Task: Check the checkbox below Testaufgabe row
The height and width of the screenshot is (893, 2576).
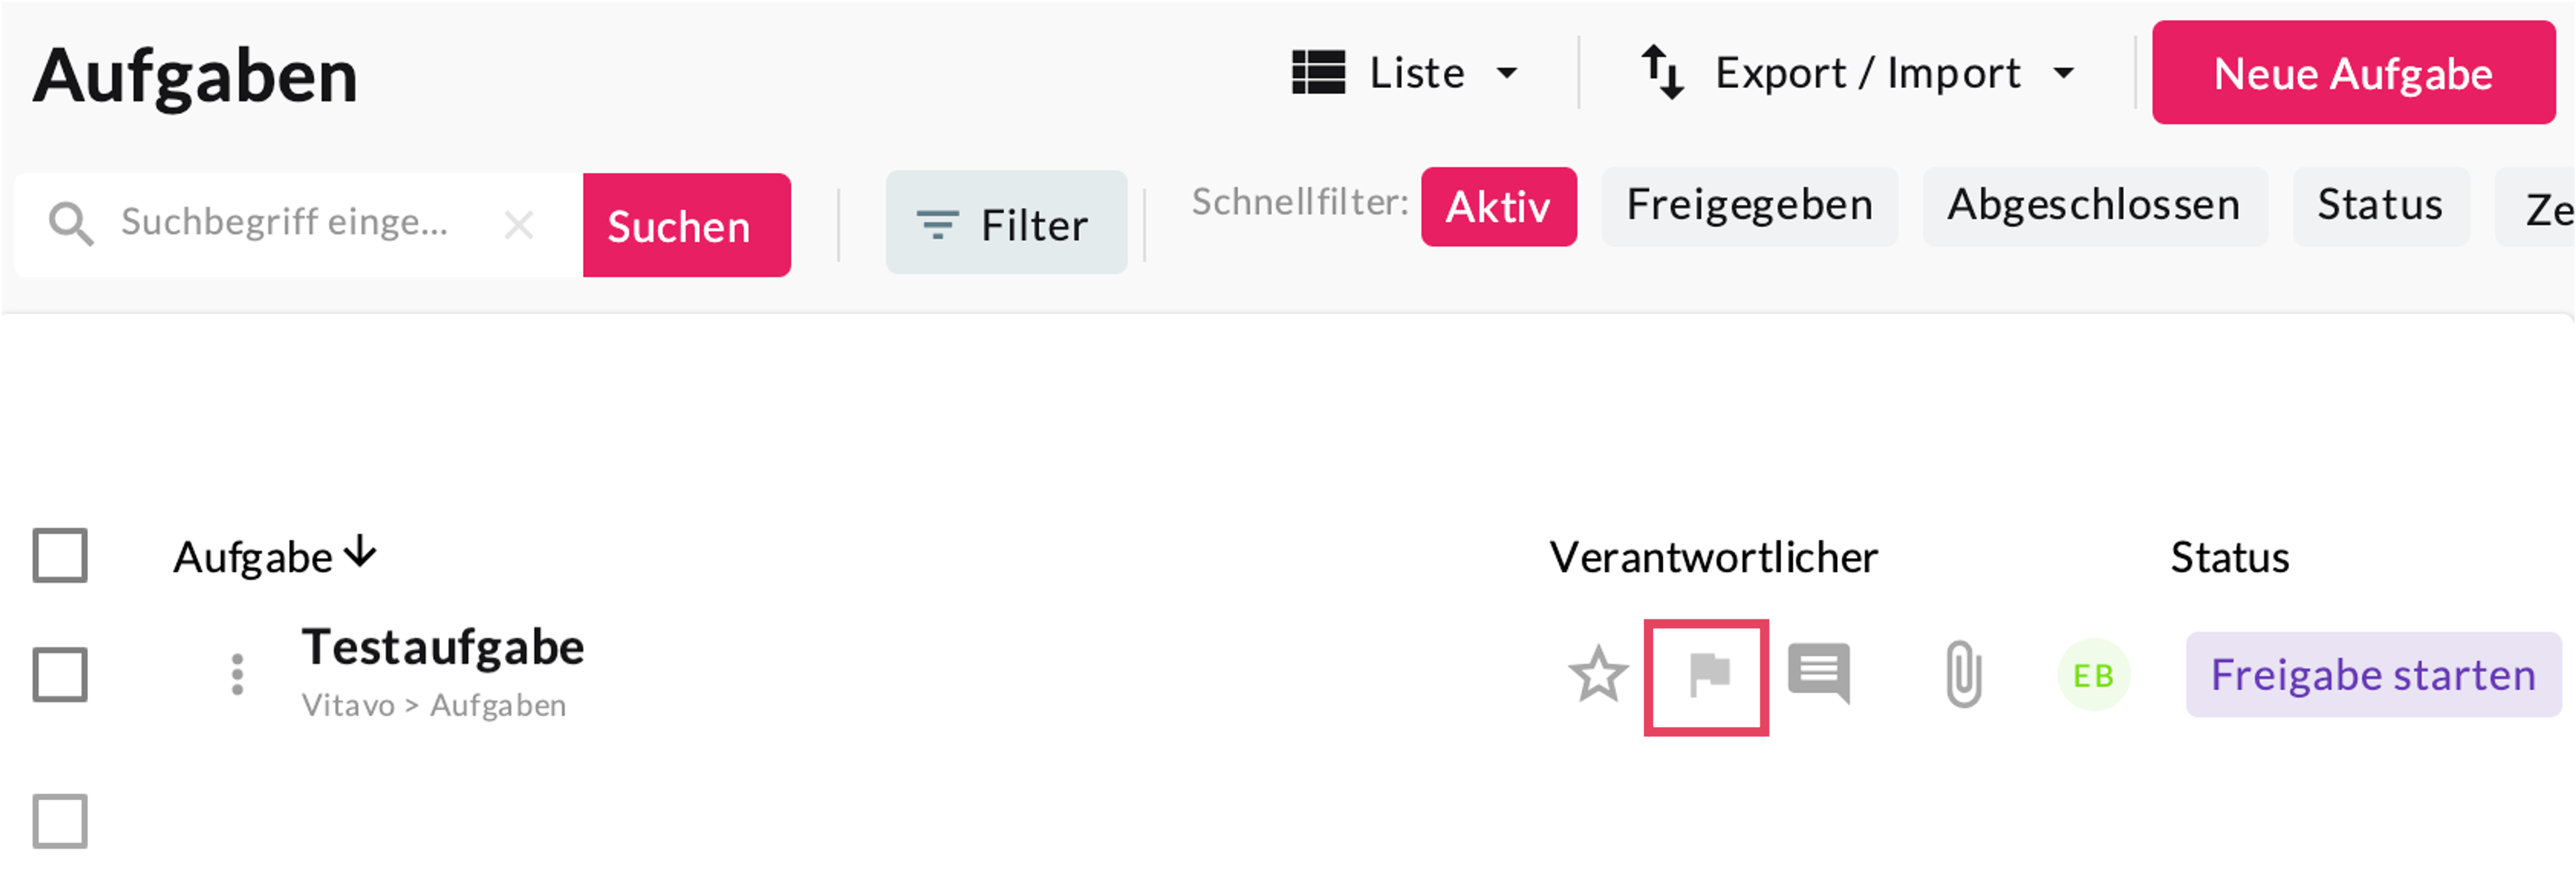Action: (60, 821)
